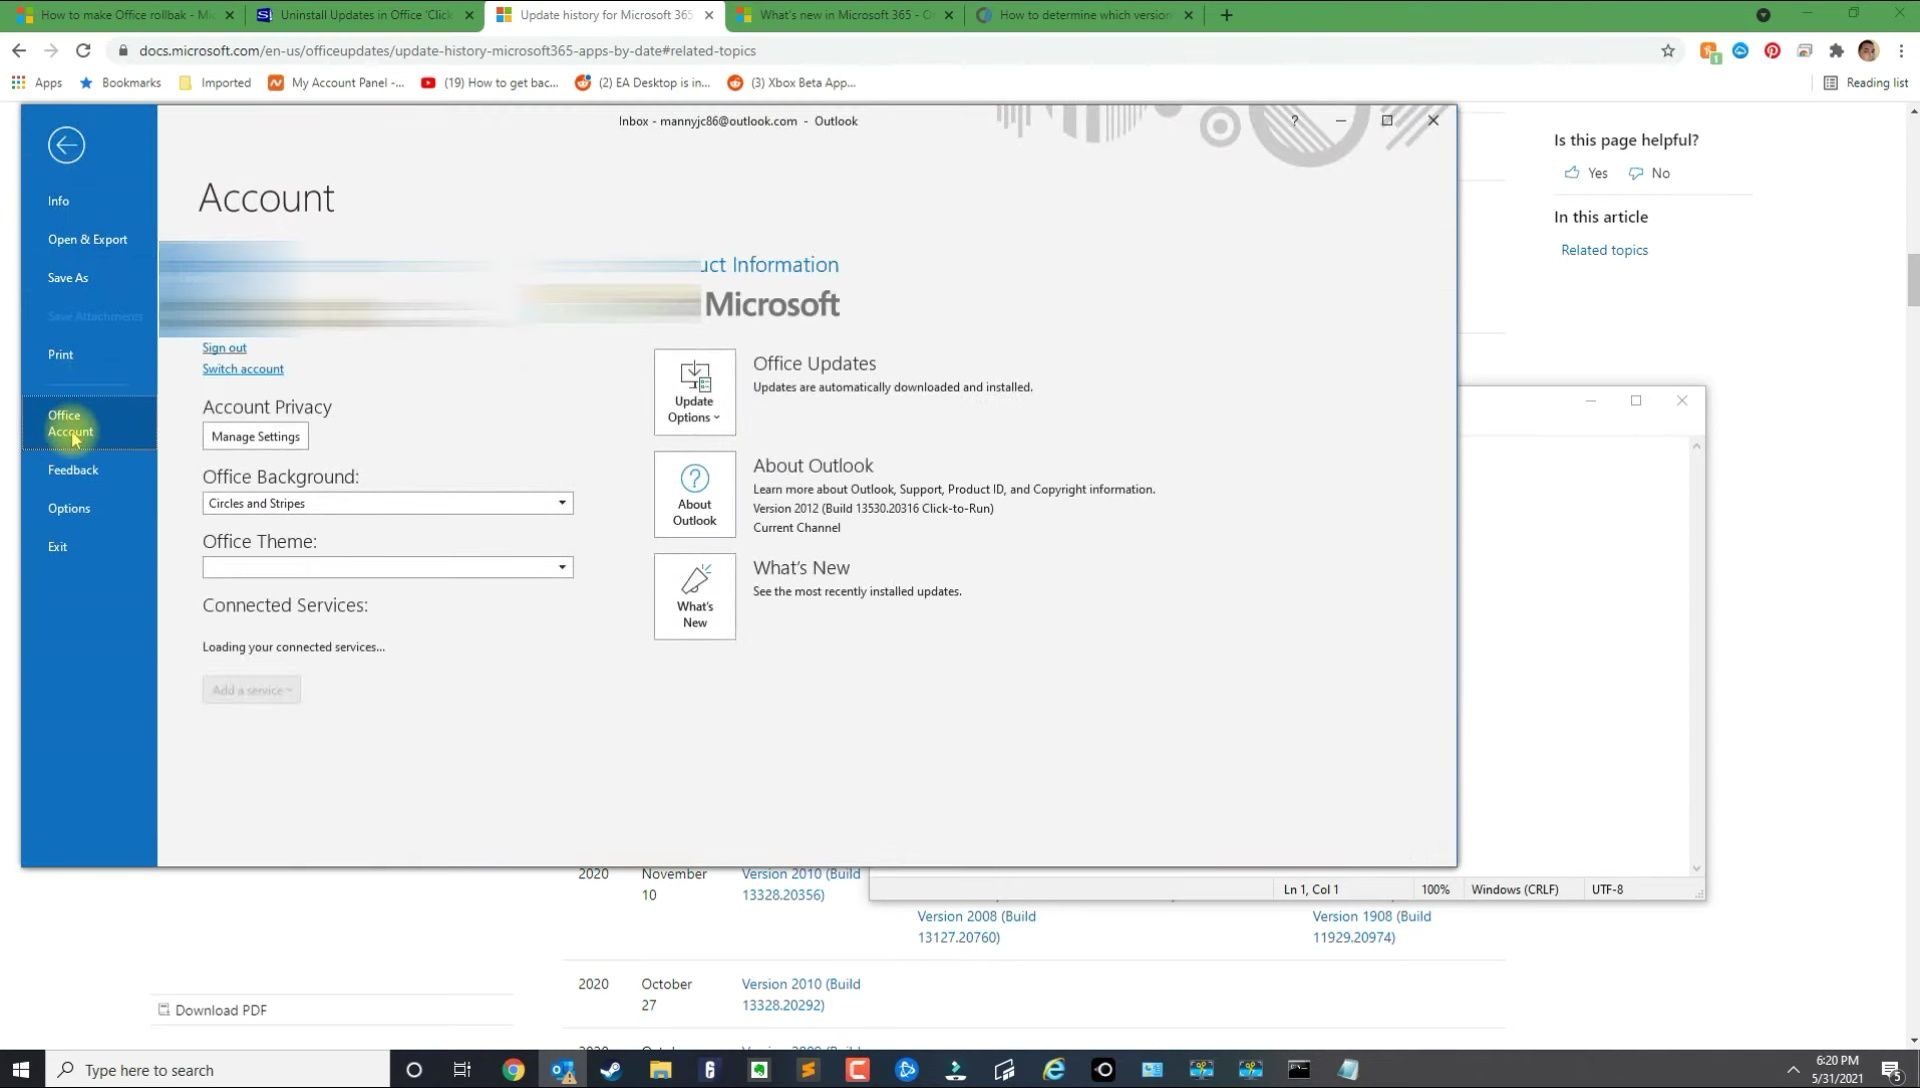Bookmark this page with the star icon
Screen dimensions: 1920x1088
1668,51
